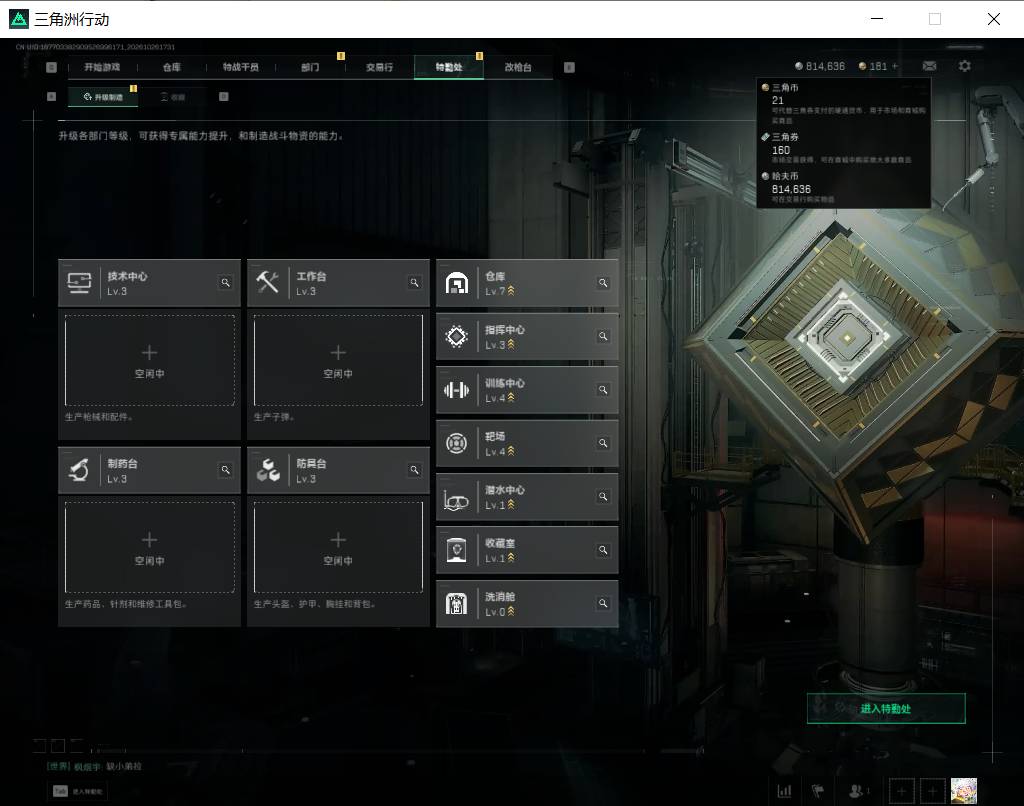Screen dimensions: 1024x806
Task: Open the friends list icon
Action: (x=857, y=791)
